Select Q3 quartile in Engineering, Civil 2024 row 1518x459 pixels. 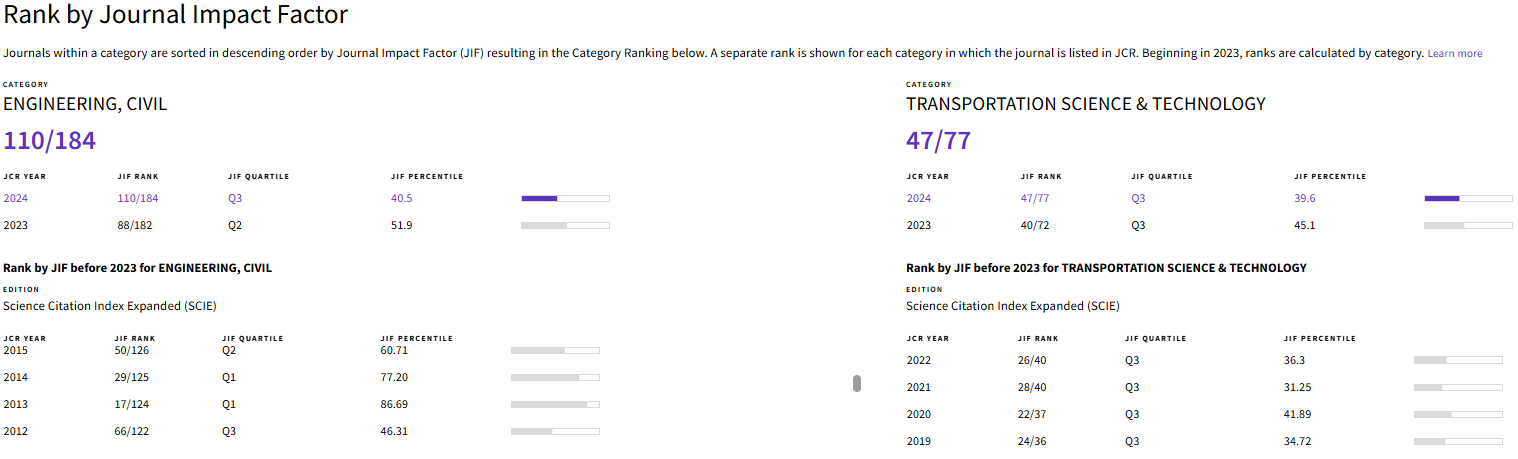click(235, 198)
